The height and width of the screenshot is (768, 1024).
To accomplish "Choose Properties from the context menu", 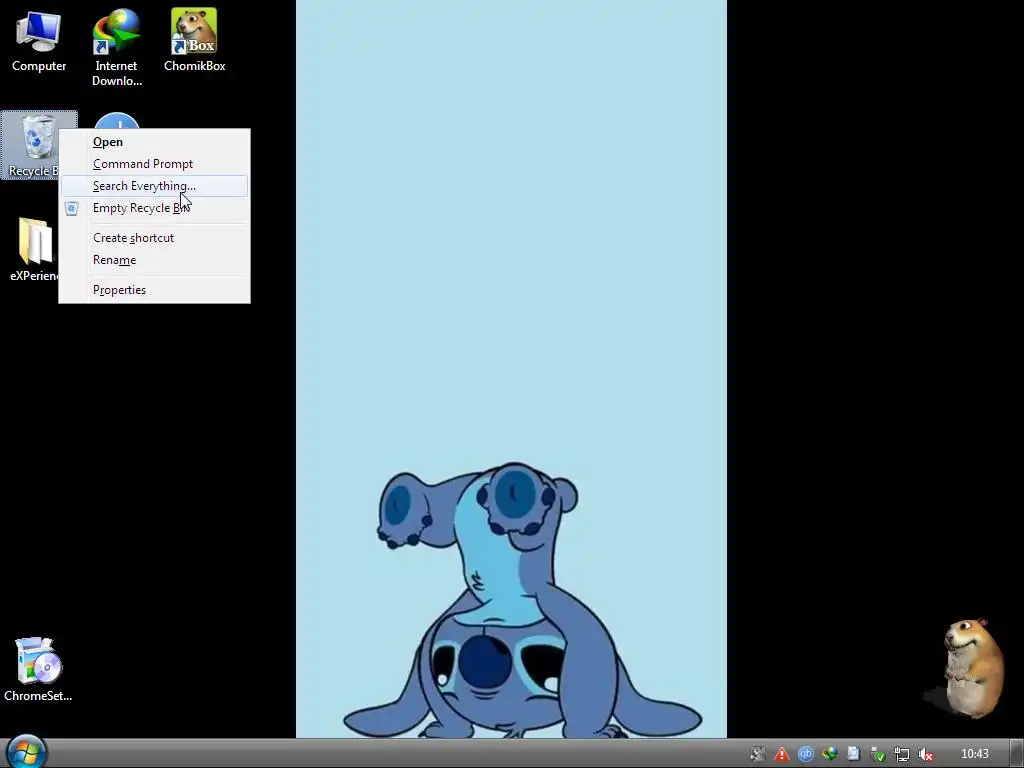I will point(154,290).
